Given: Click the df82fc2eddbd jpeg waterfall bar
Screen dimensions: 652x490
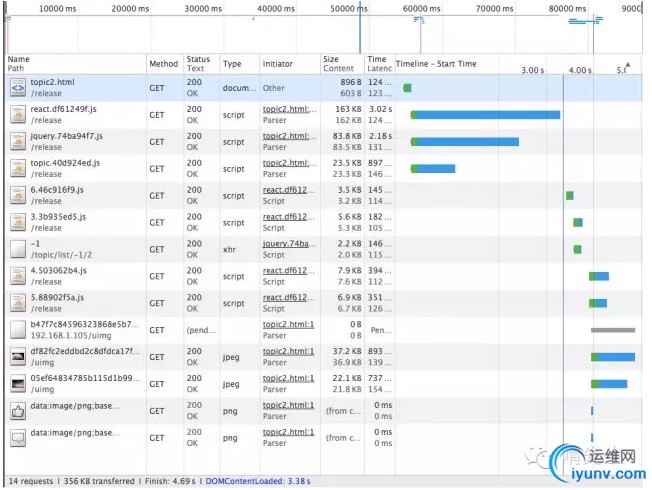Looking at the screenshot, I should tap(613, 357).
